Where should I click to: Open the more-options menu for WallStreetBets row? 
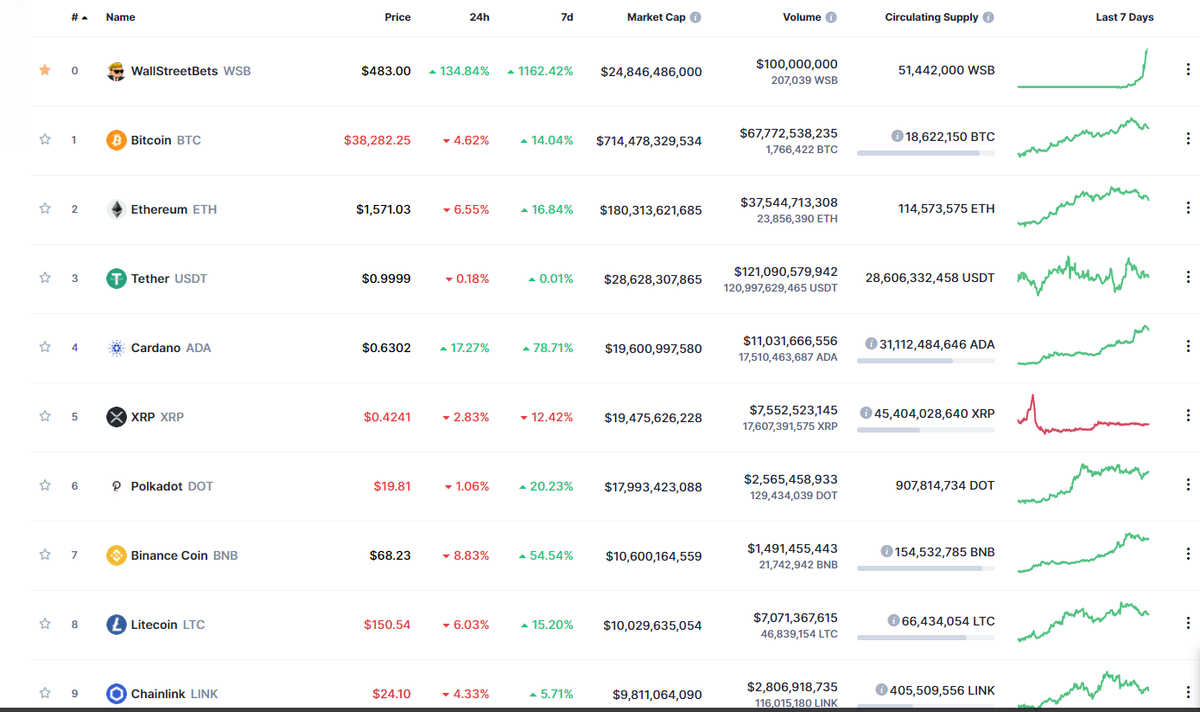[1188, 70]
